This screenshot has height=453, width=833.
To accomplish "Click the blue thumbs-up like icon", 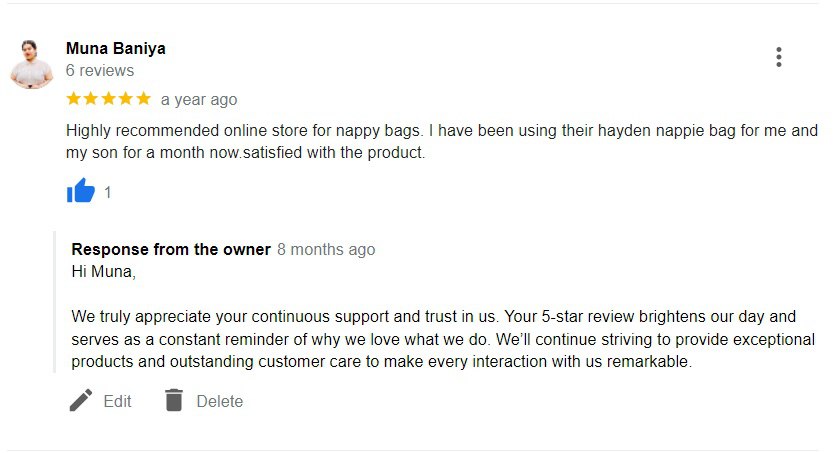I will [80, 191].
